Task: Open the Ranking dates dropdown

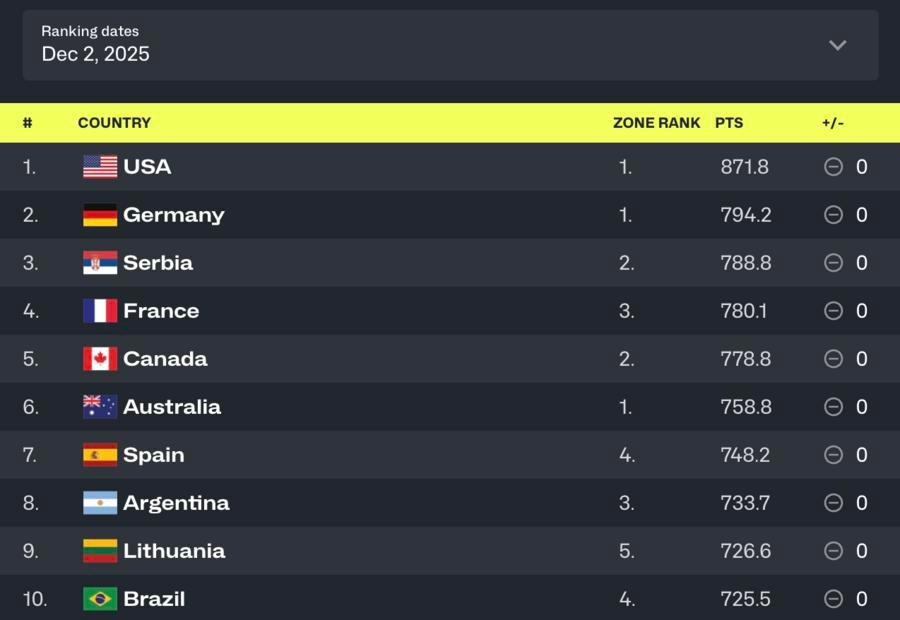Action: click(450, 45)
